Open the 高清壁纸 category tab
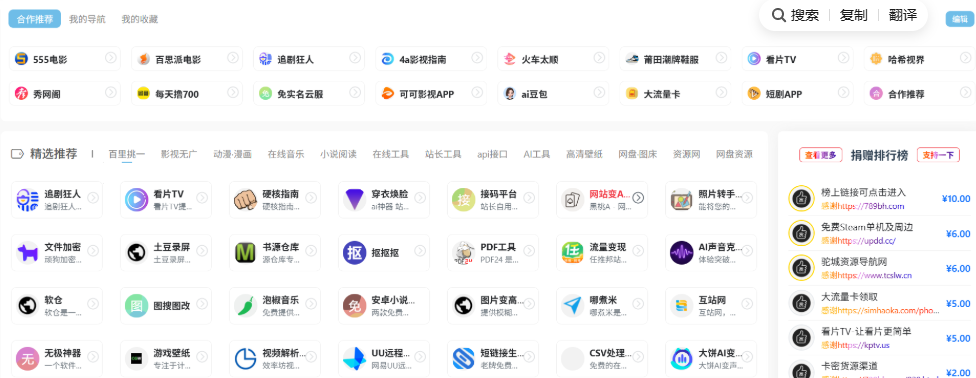976x378 pixels. click(584, 154)
